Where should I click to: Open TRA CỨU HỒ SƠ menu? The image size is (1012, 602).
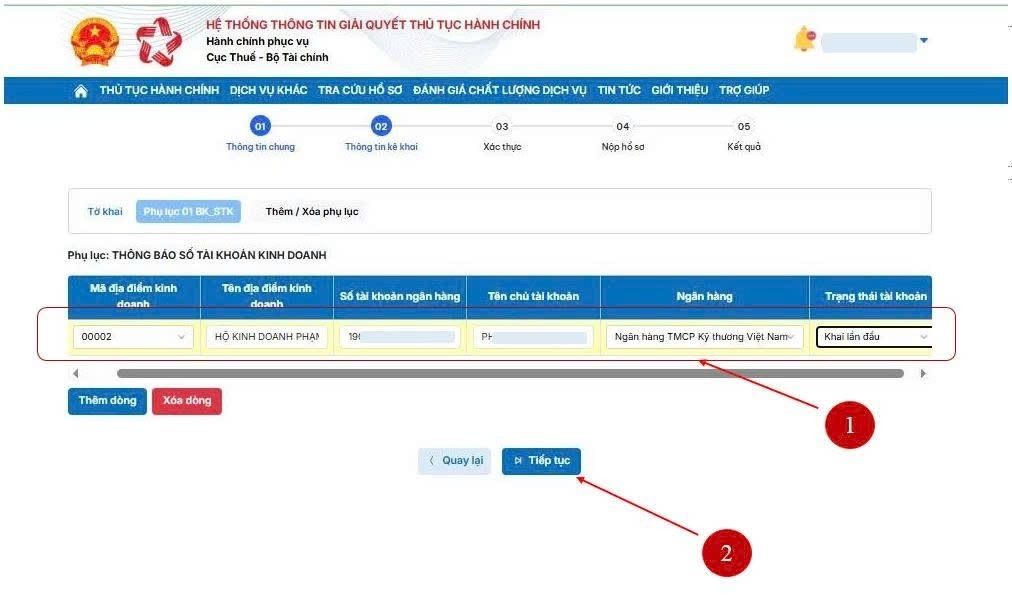coord(360,91)
